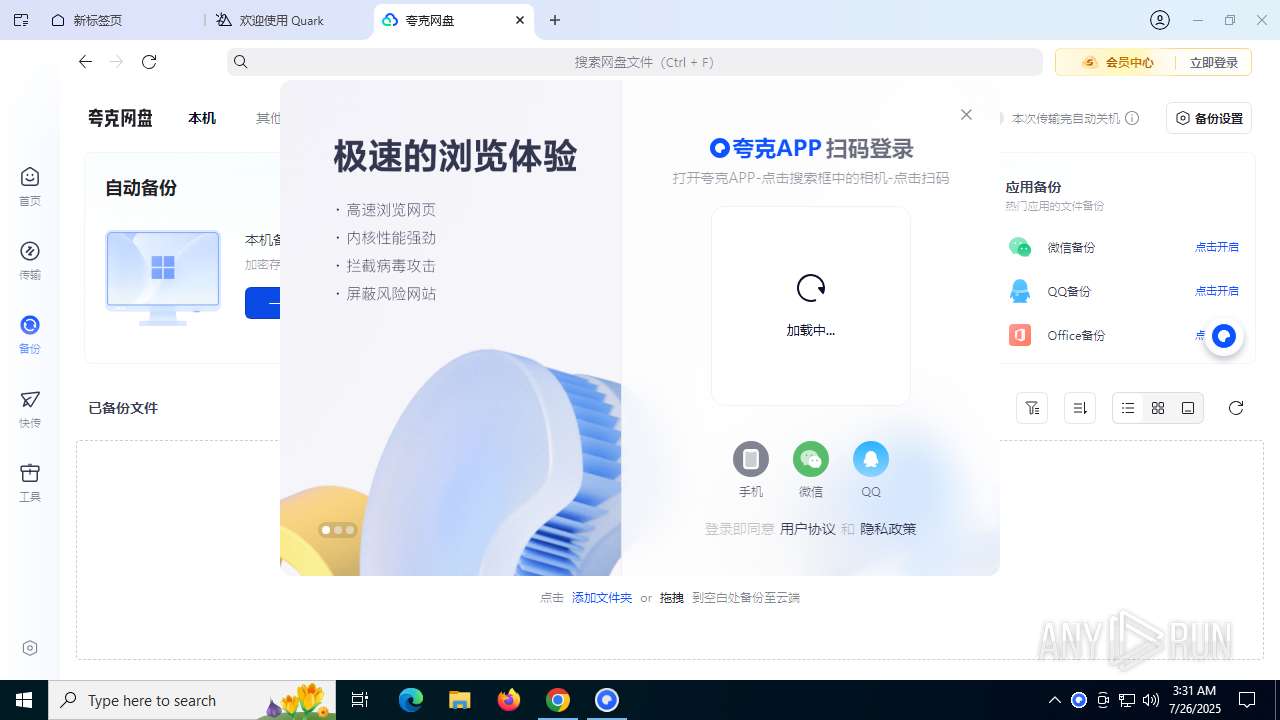Screen dimensions: 1280x720
Task: Launch Microsoft Edge from the taskbar
Action: (x=411, y=700)
